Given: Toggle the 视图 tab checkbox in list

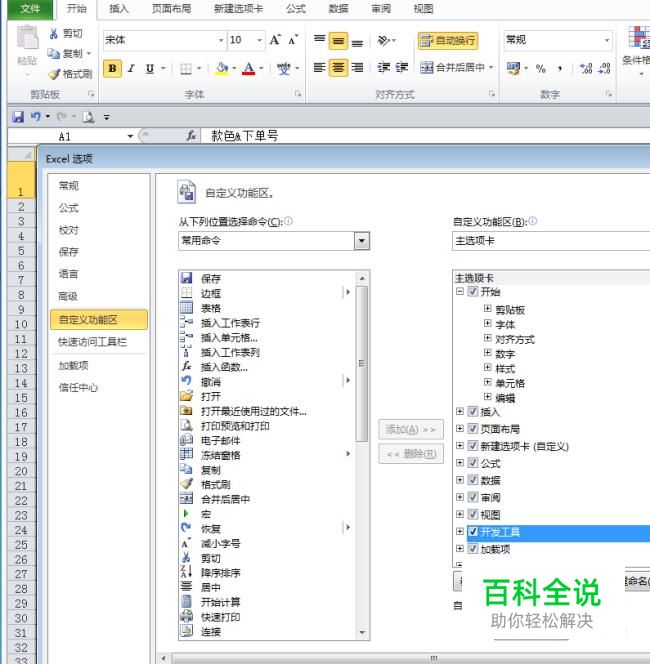Looking at the screenshot, I should [473, 514].
